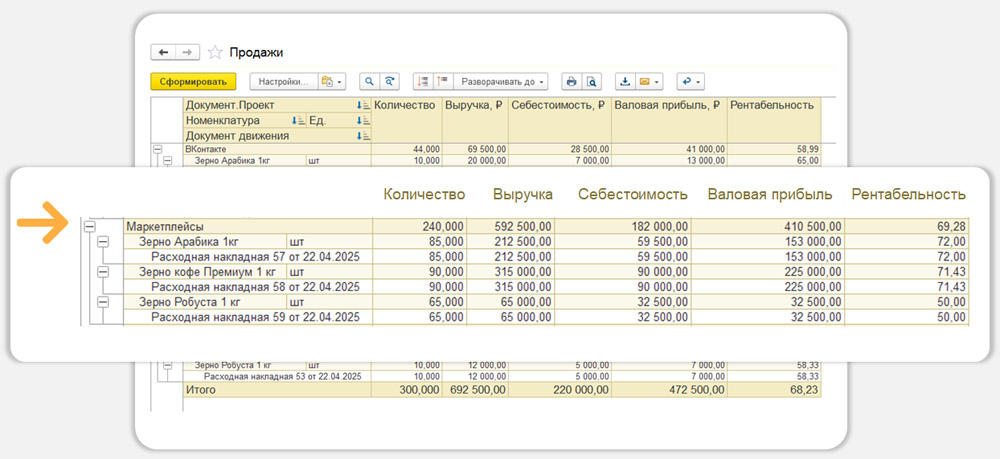The width and height of the screenshot is (1000, 459).
Task: Click the magnifier Find icon in toolbar
Action: pos(369,81)
